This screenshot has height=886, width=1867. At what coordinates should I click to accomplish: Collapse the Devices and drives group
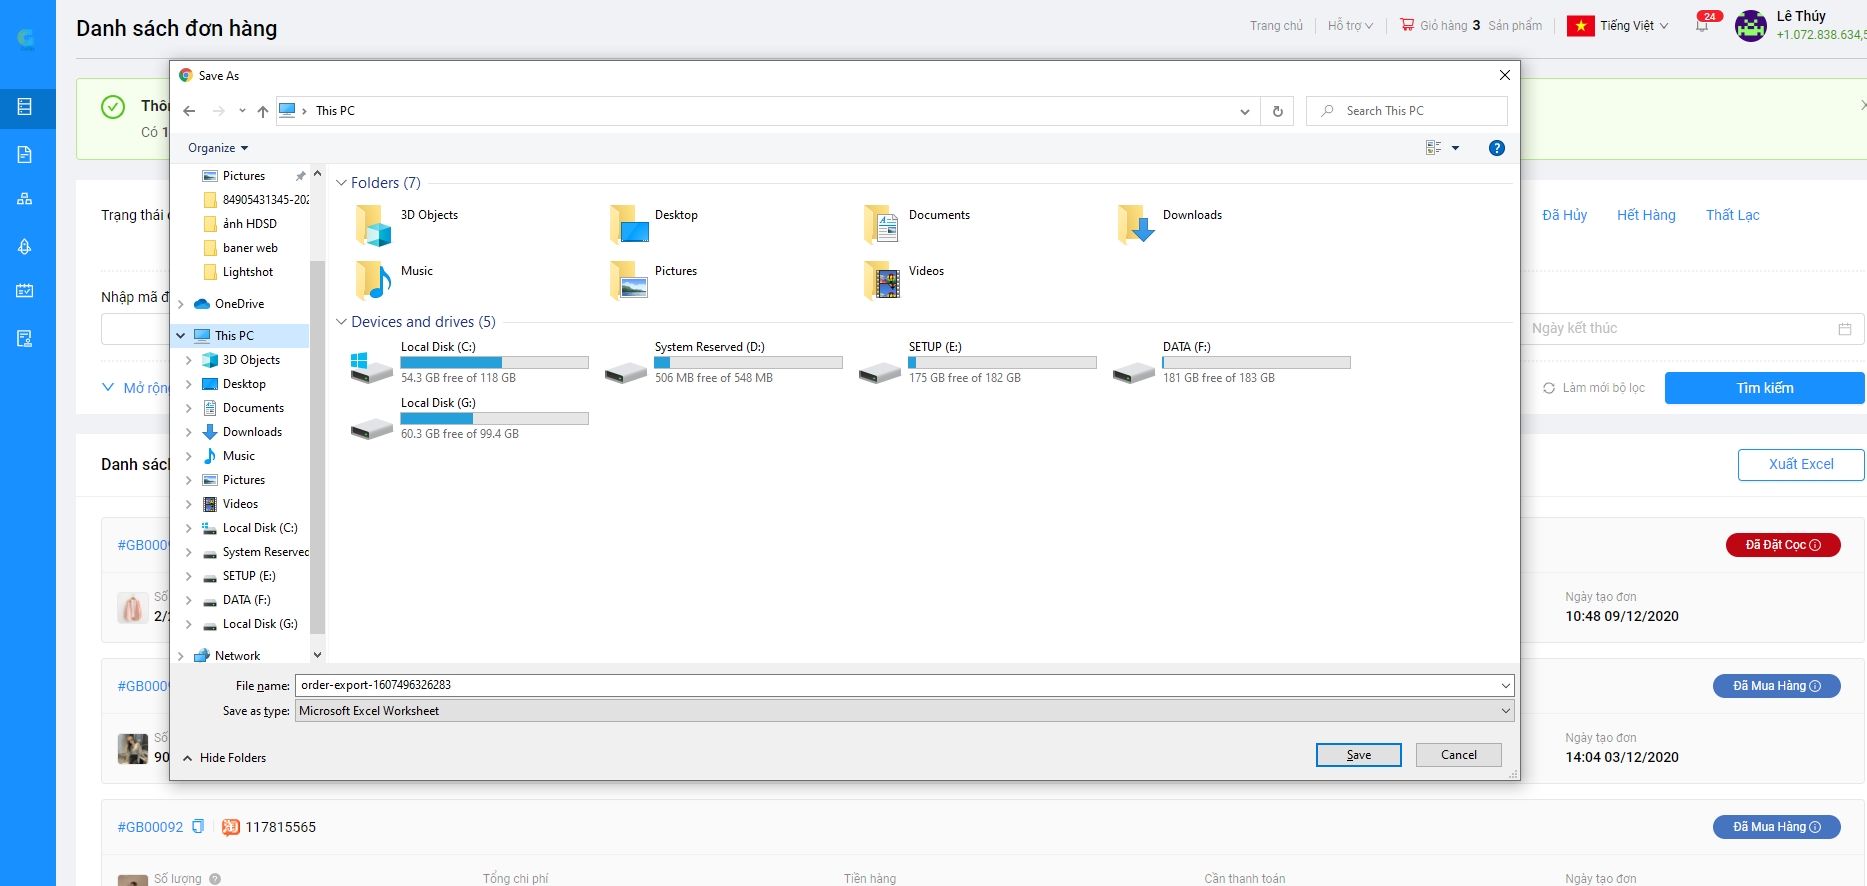(x=341, y=322)
